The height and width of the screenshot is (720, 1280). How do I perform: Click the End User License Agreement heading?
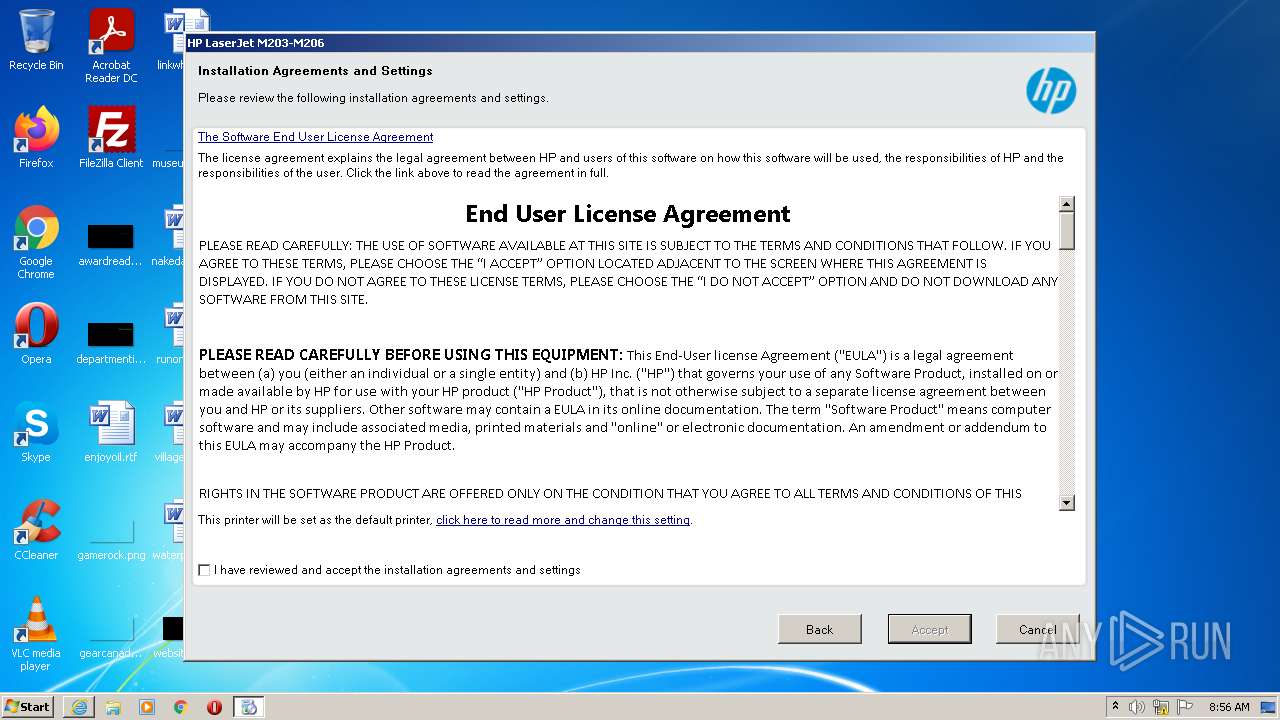click(x=628, y=214)
